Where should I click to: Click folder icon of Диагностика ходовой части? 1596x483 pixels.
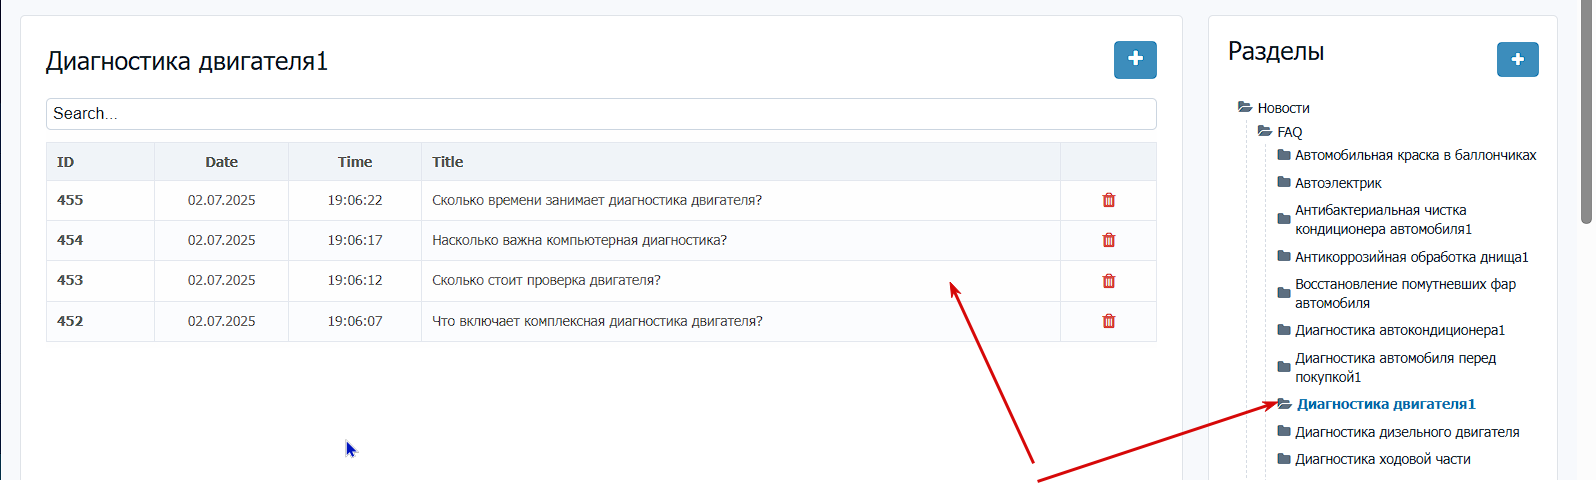pos(1284,458)
